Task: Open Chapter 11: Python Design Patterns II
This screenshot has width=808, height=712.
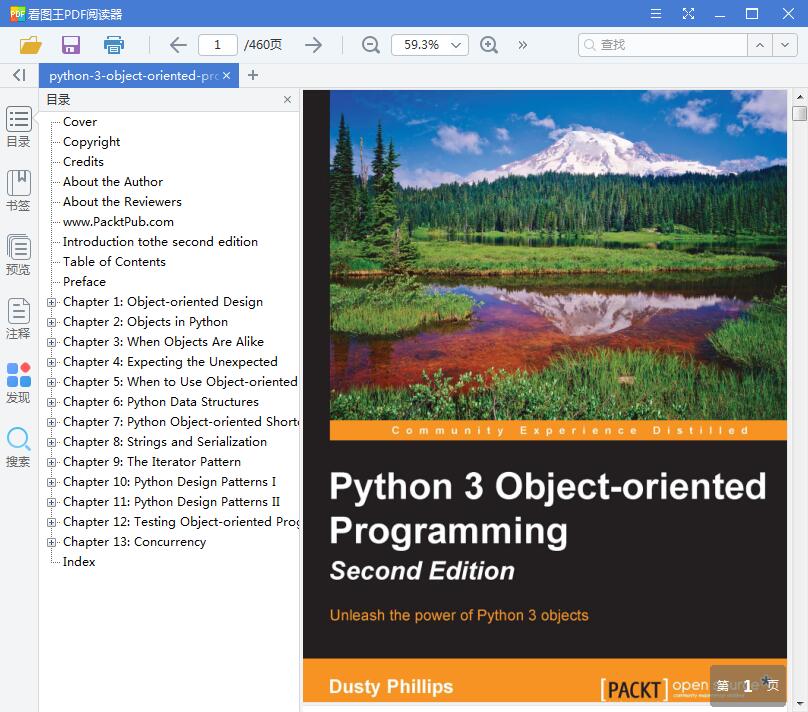Action: point(171,502)
